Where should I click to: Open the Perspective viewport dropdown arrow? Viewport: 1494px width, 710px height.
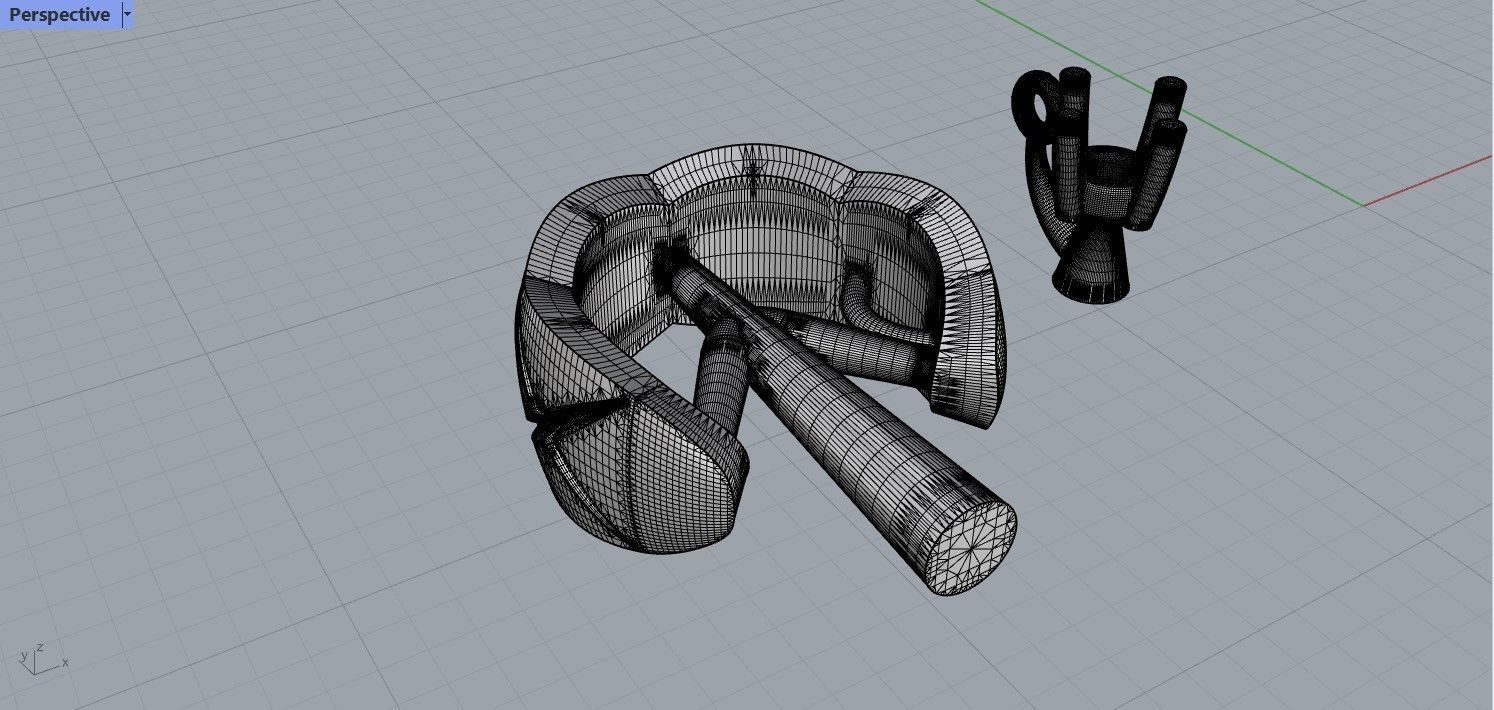pos(127,14)
